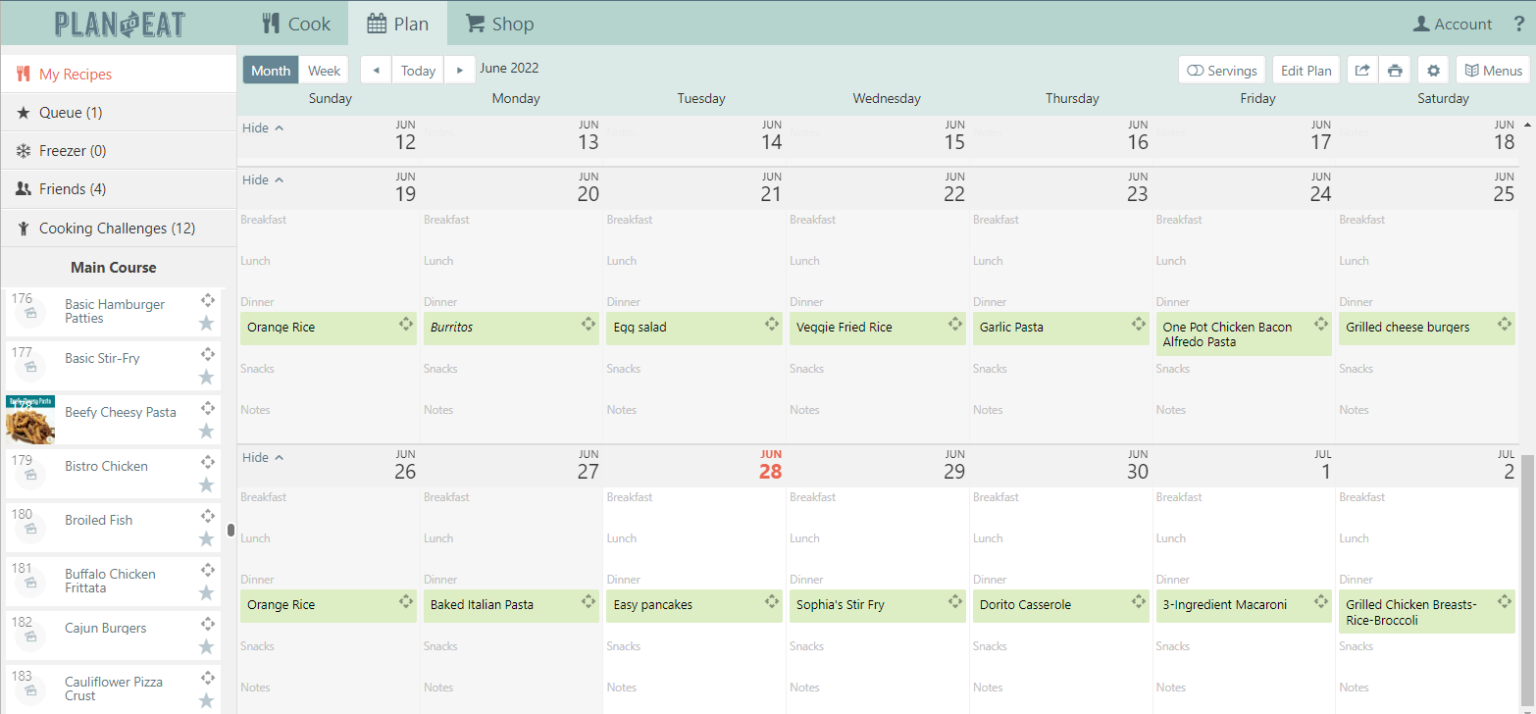Toggle the Servings display

[1222, 70]
